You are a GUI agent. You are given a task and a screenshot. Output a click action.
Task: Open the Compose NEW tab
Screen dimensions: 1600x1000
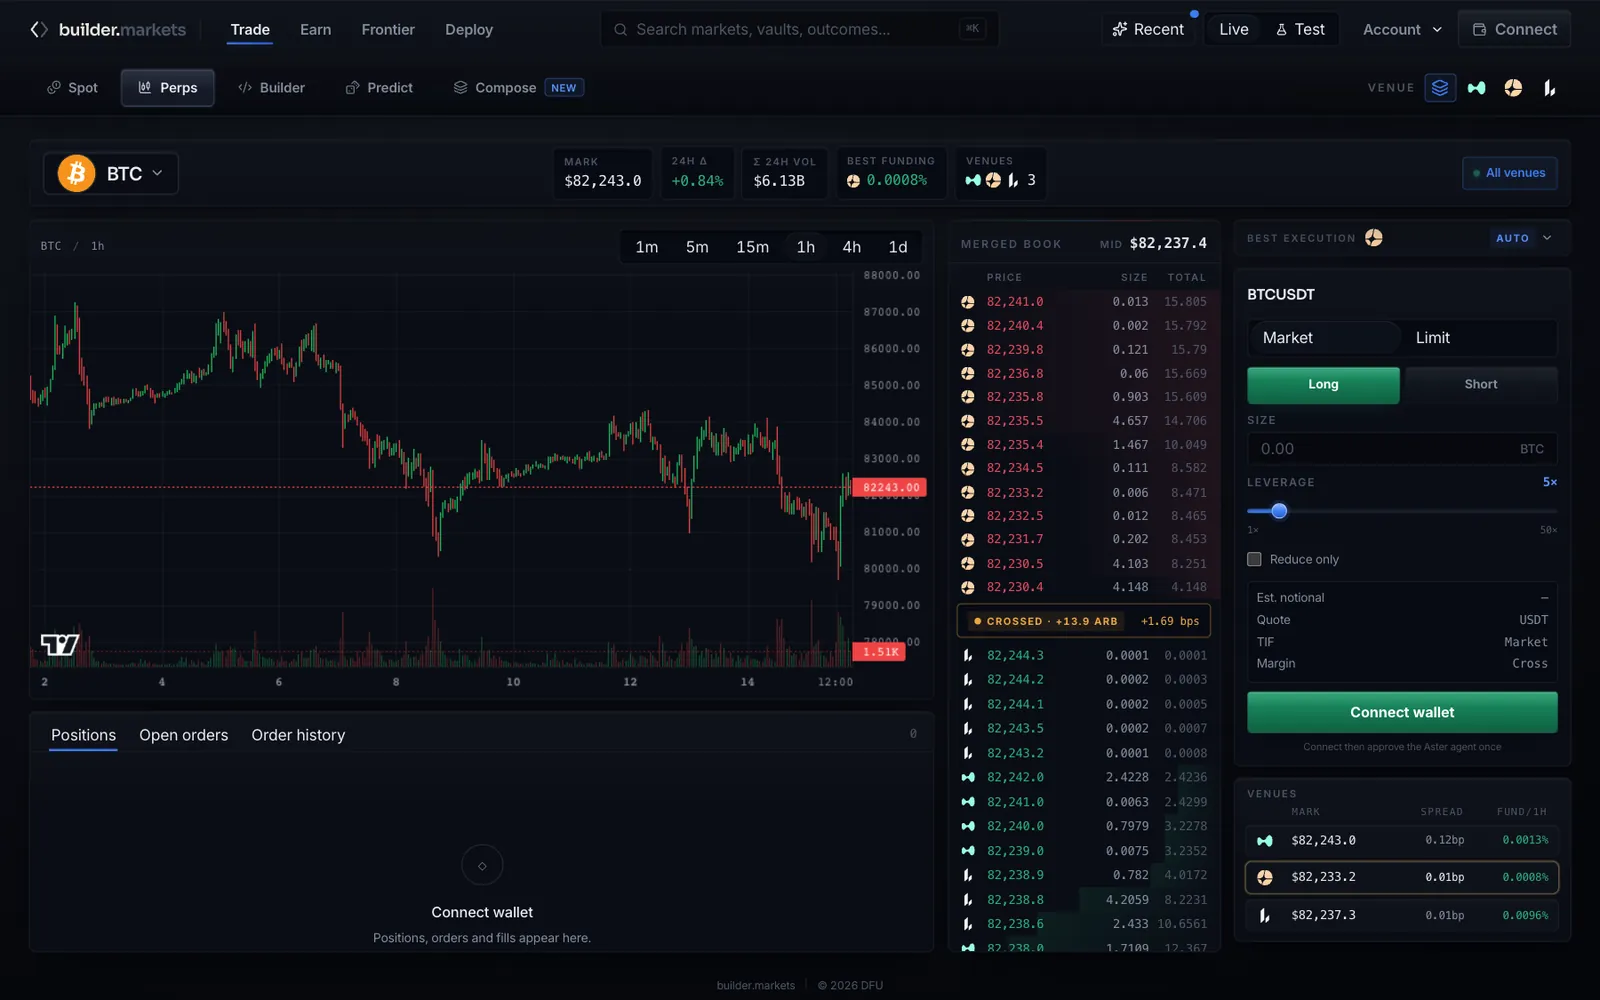pyautogui.click(x=518, y=88)
